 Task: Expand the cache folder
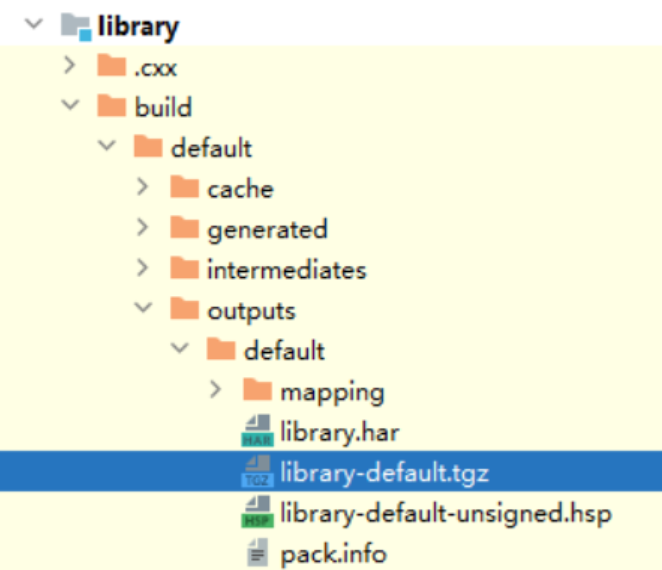[x=142, y=188]
